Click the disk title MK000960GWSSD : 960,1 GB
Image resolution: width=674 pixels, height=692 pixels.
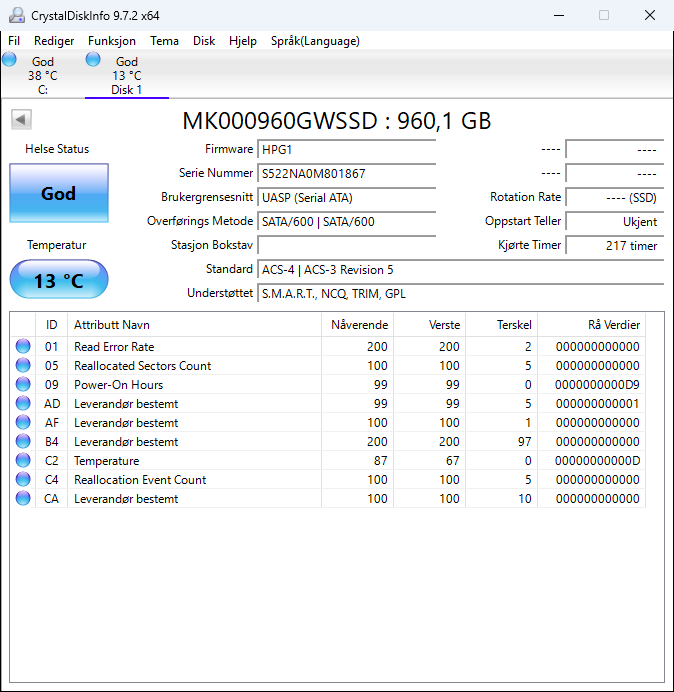click(x=337, y=120)
